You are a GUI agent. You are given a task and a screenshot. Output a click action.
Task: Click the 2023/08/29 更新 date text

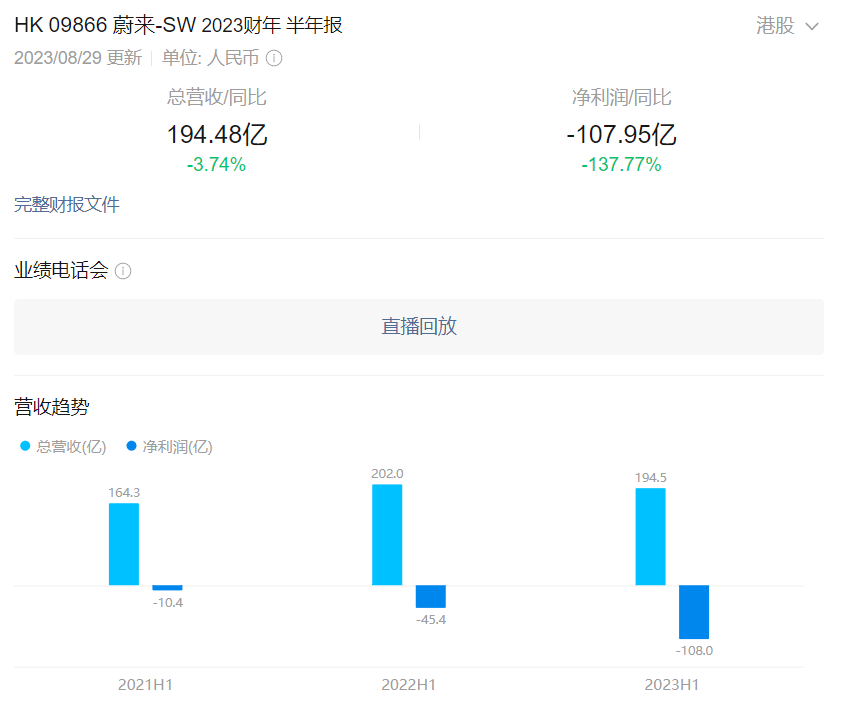78,58
